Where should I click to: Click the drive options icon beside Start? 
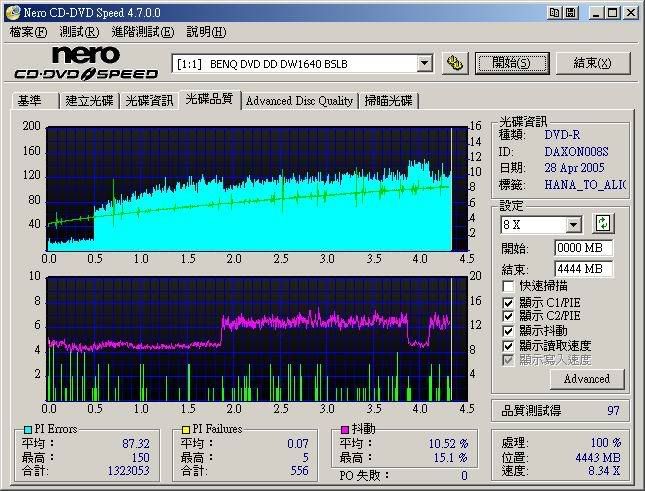click(455, 63)
